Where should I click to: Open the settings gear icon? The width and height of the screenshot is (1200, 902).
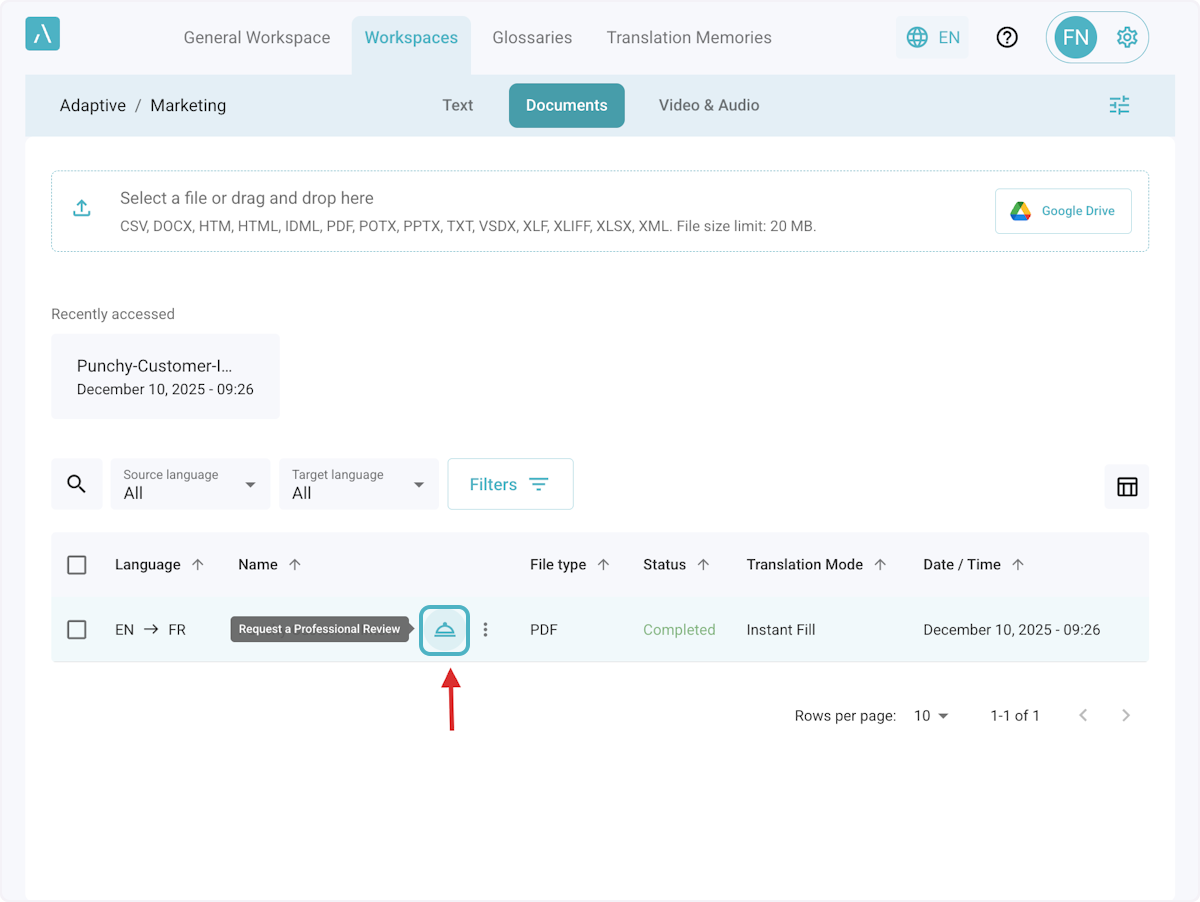coord(1127,38)
